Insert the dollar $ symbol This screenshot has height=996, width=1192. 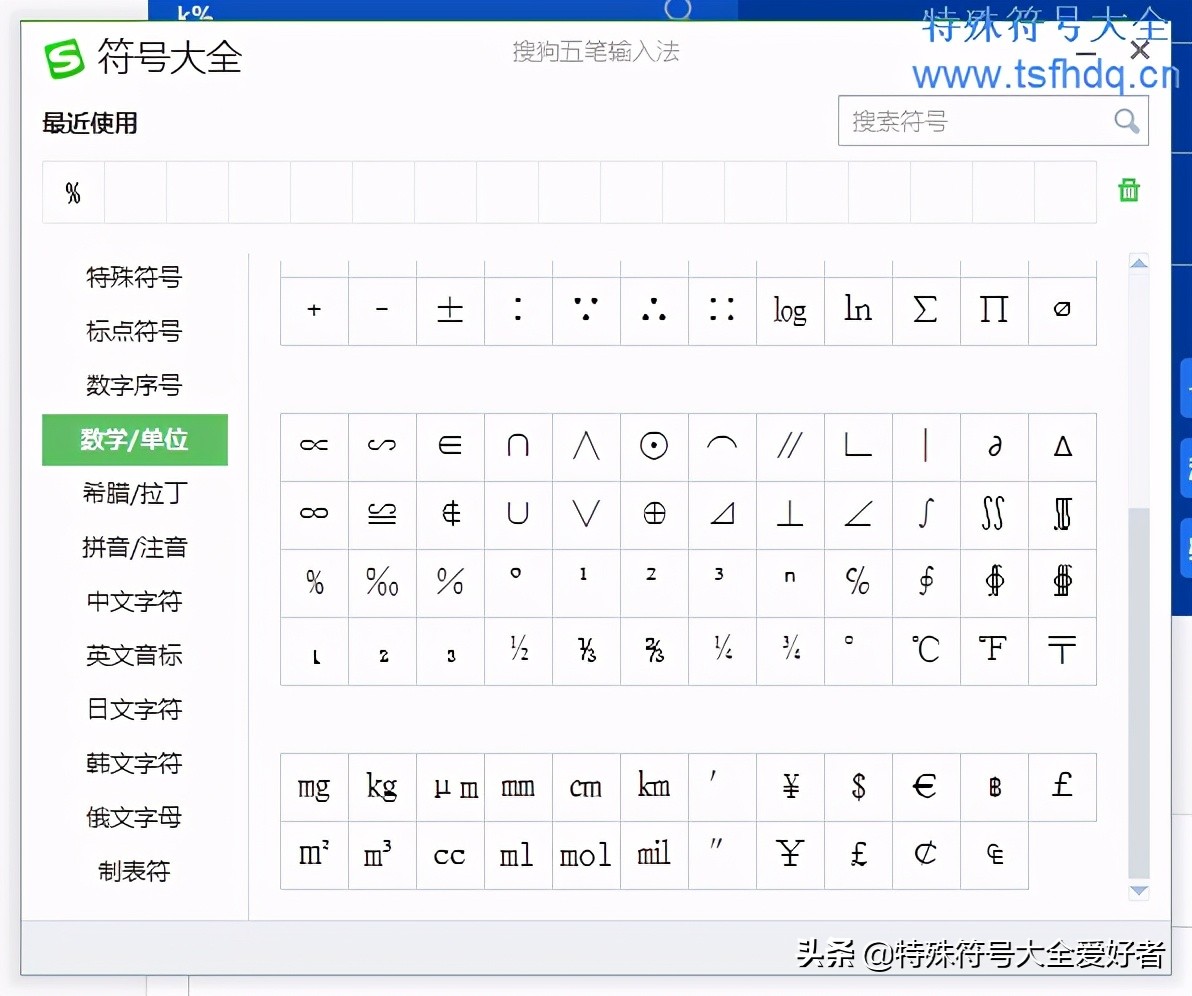click(858, 786)
